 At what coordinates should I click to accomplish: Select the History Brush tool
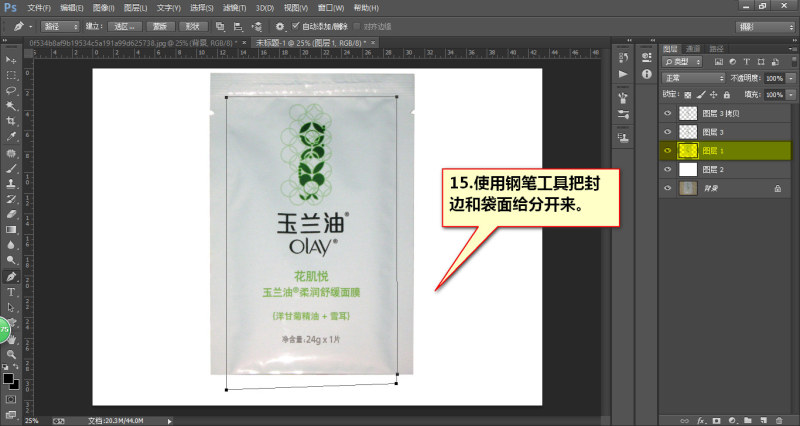[11, 199]
